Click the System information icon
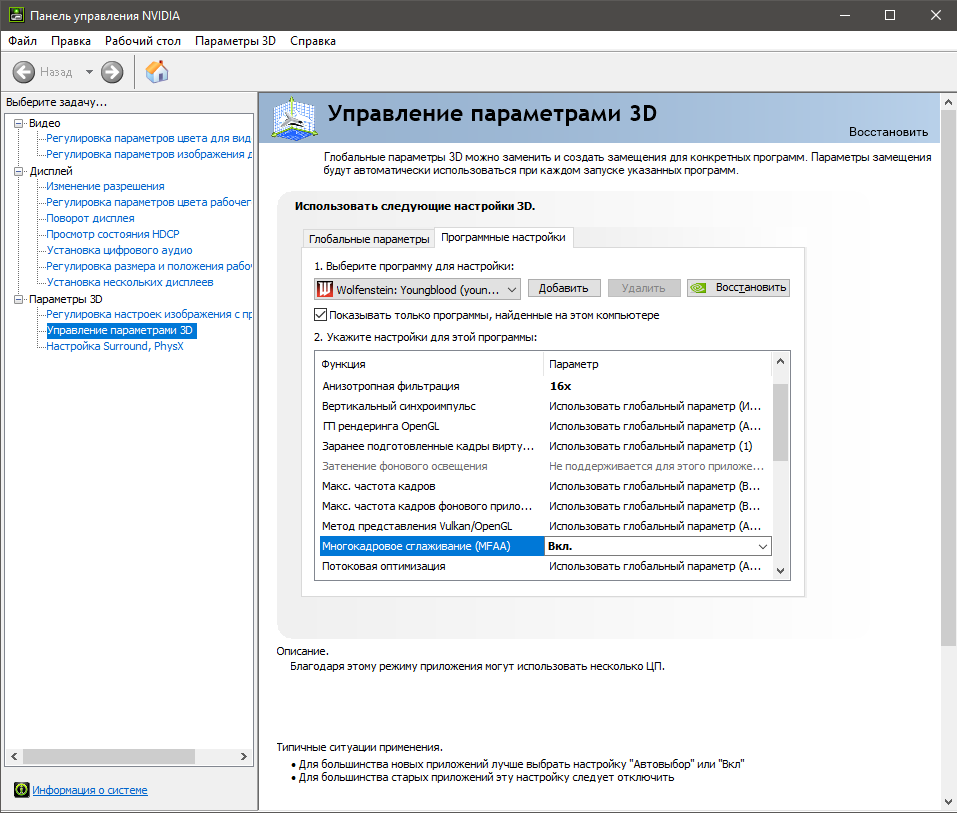This screenshot has height=813, width=957. point(21,790)
